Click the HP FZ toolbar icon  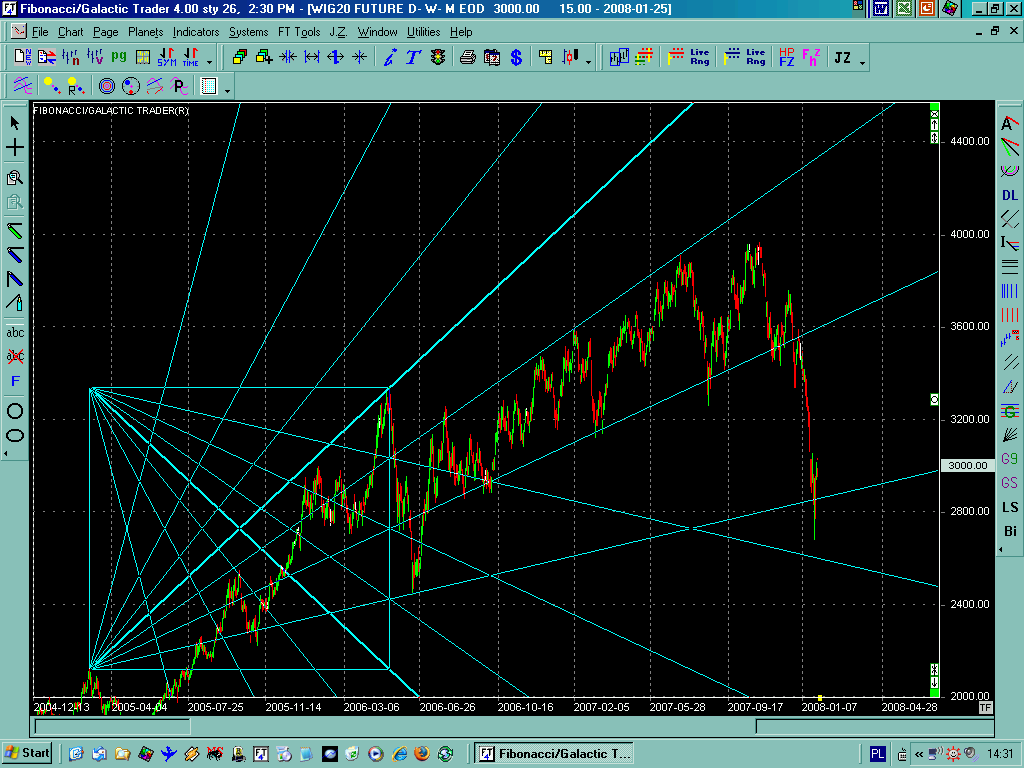pos(786,57)
